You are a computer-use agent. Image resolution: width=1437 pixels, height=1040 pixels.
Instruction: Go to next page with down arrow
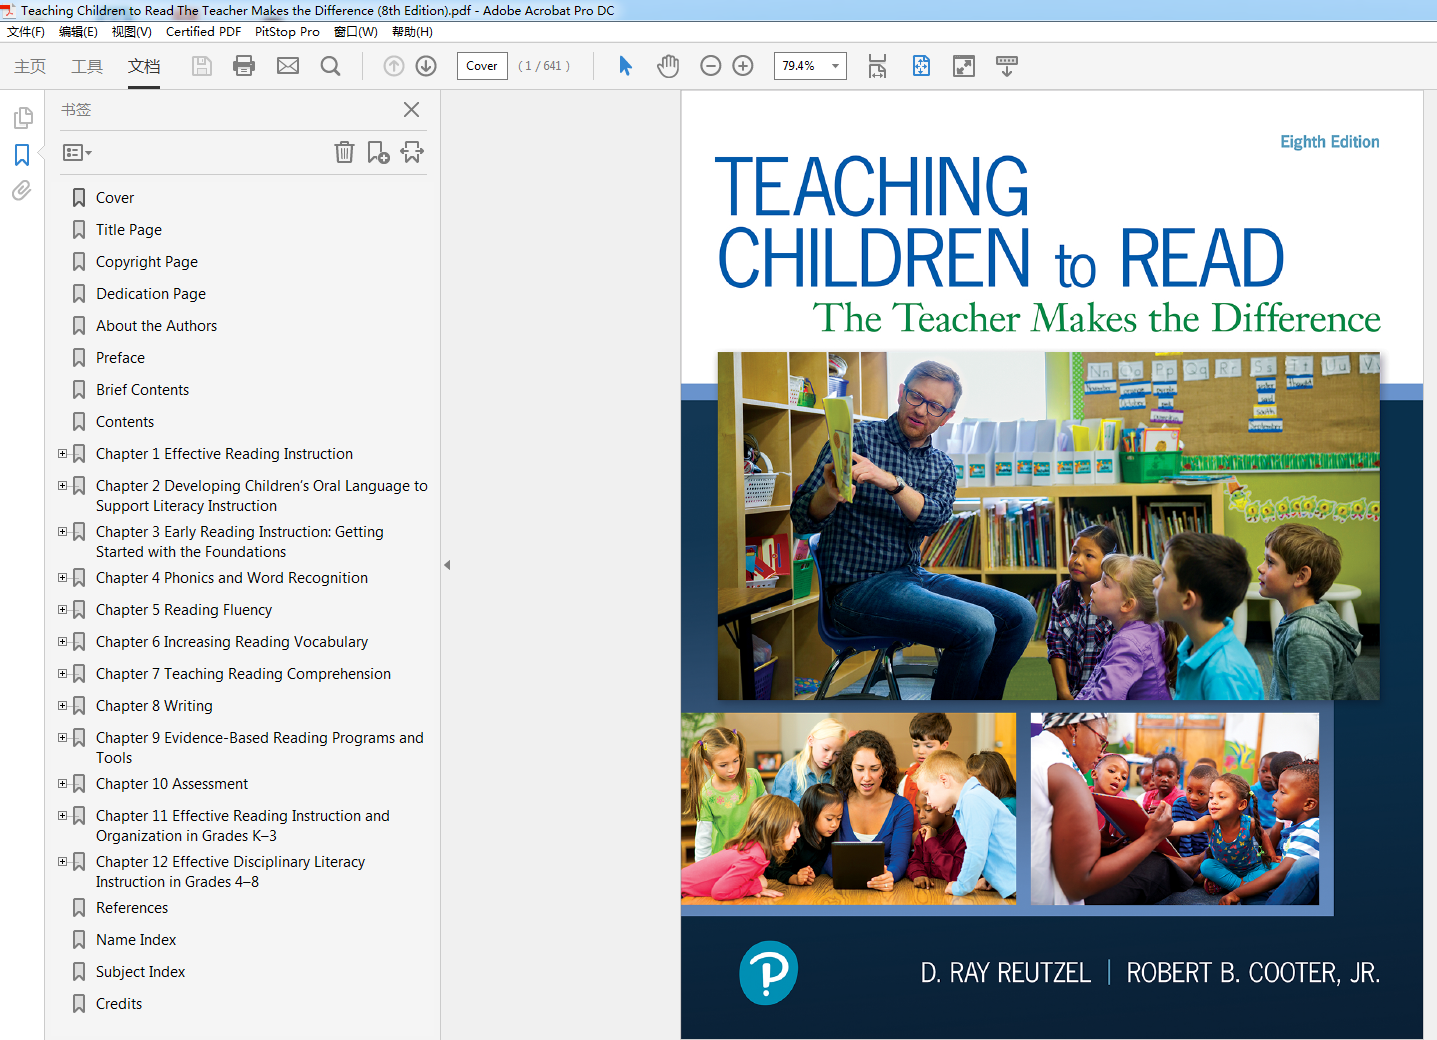tap(426, 66)
